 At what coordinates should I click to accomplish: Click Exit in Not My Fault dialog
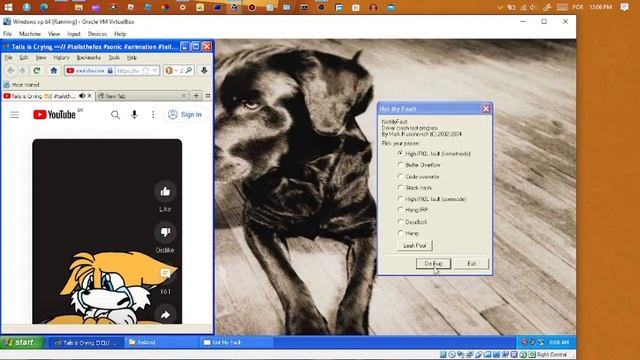click(x=471, y=264)
